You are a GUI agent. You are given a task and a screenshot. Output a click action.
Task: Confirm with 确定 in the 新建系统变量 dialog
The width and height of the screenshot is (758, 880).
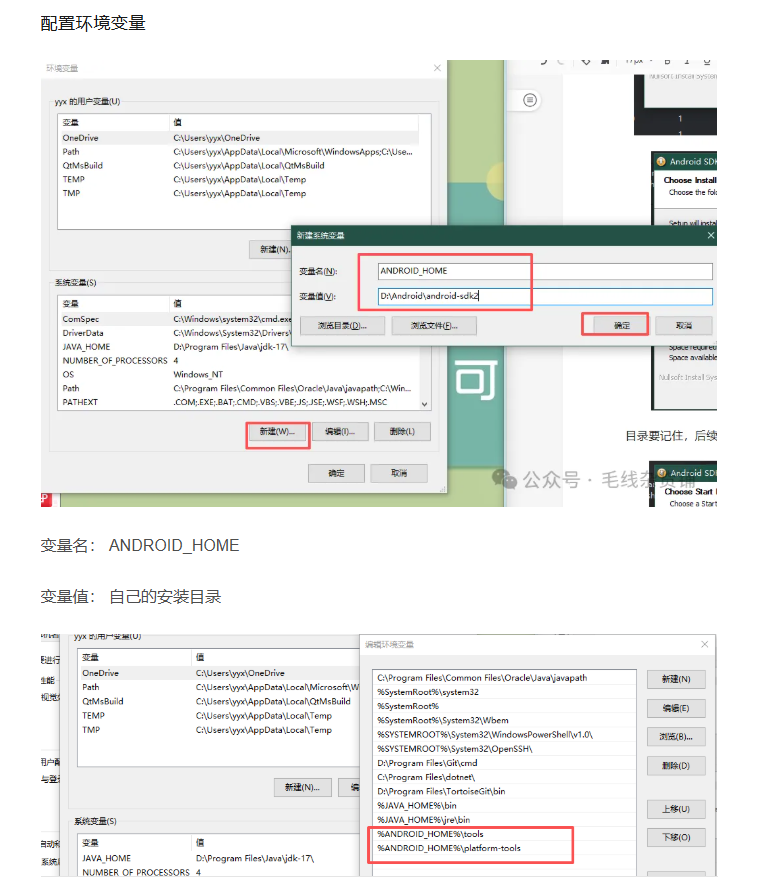622,326
